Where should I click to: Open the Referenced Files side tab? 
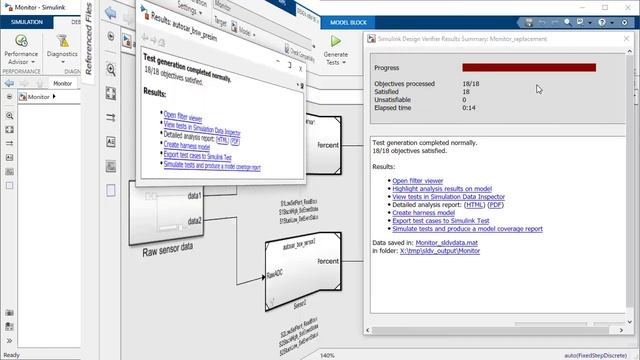[x=89, y=40]
